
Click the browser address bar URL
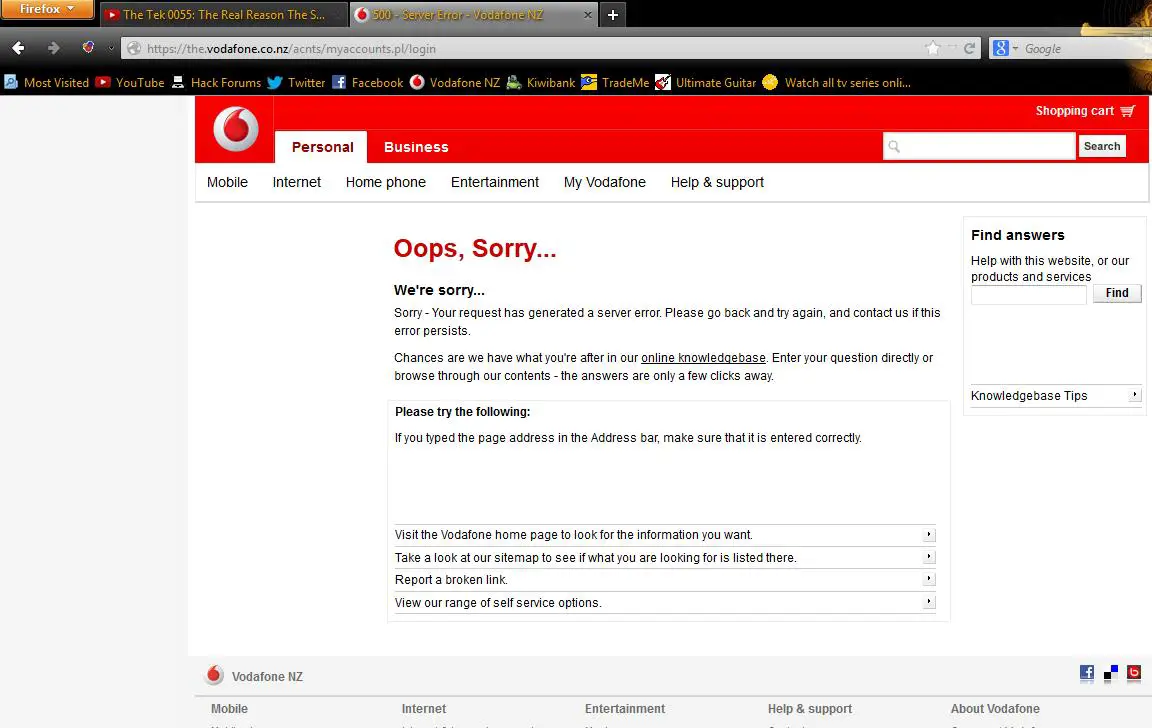[291, 48]
